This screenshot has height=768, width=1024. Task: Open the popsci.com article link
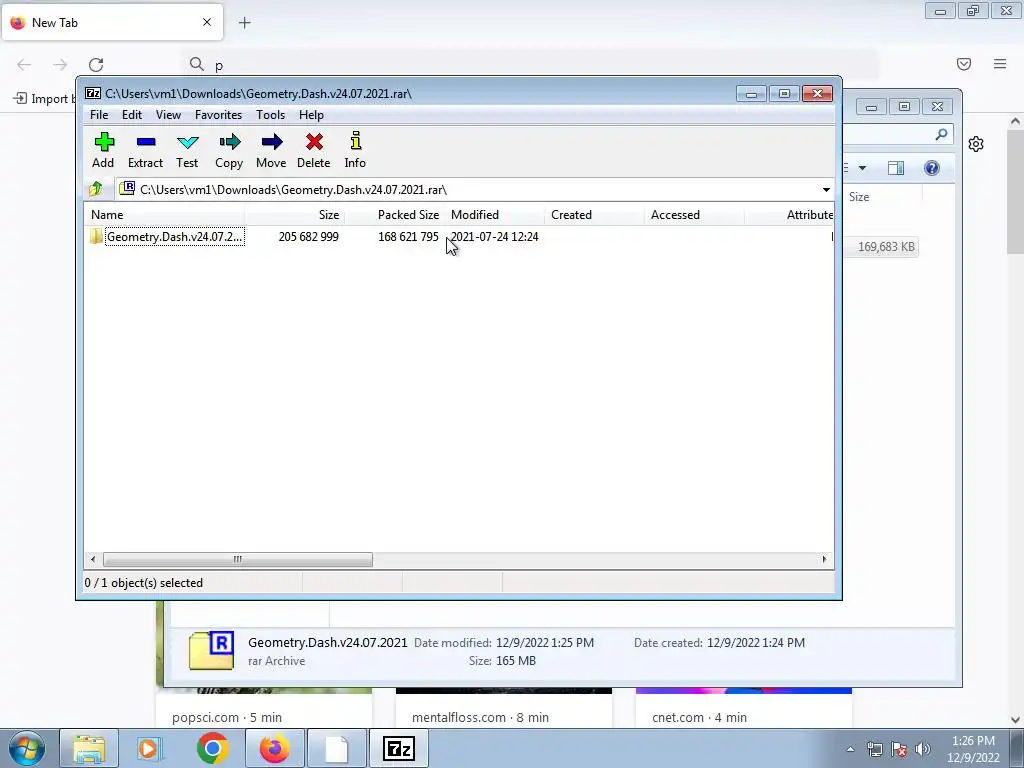point(227,717)
